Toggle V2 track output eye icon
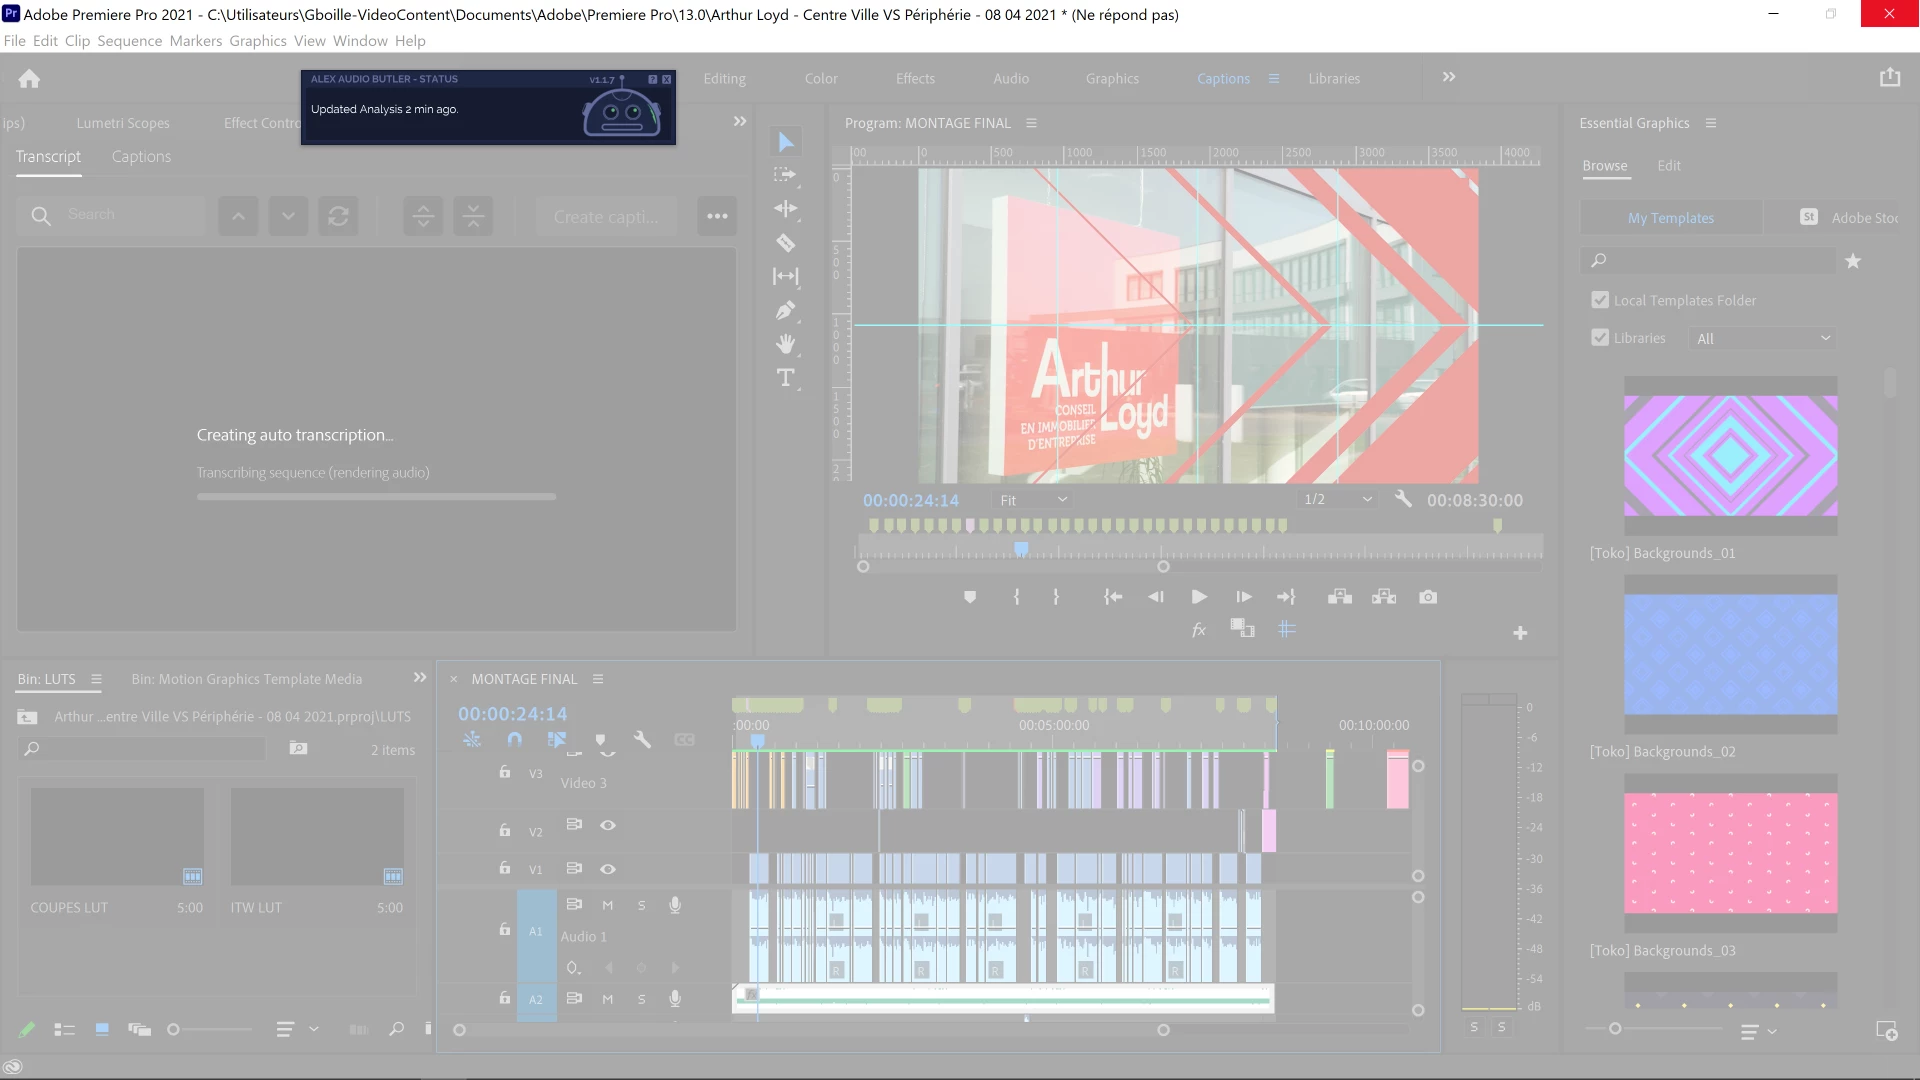Screen dimensions: 1920x1080 pyautogui.click(x=607, y=825)
